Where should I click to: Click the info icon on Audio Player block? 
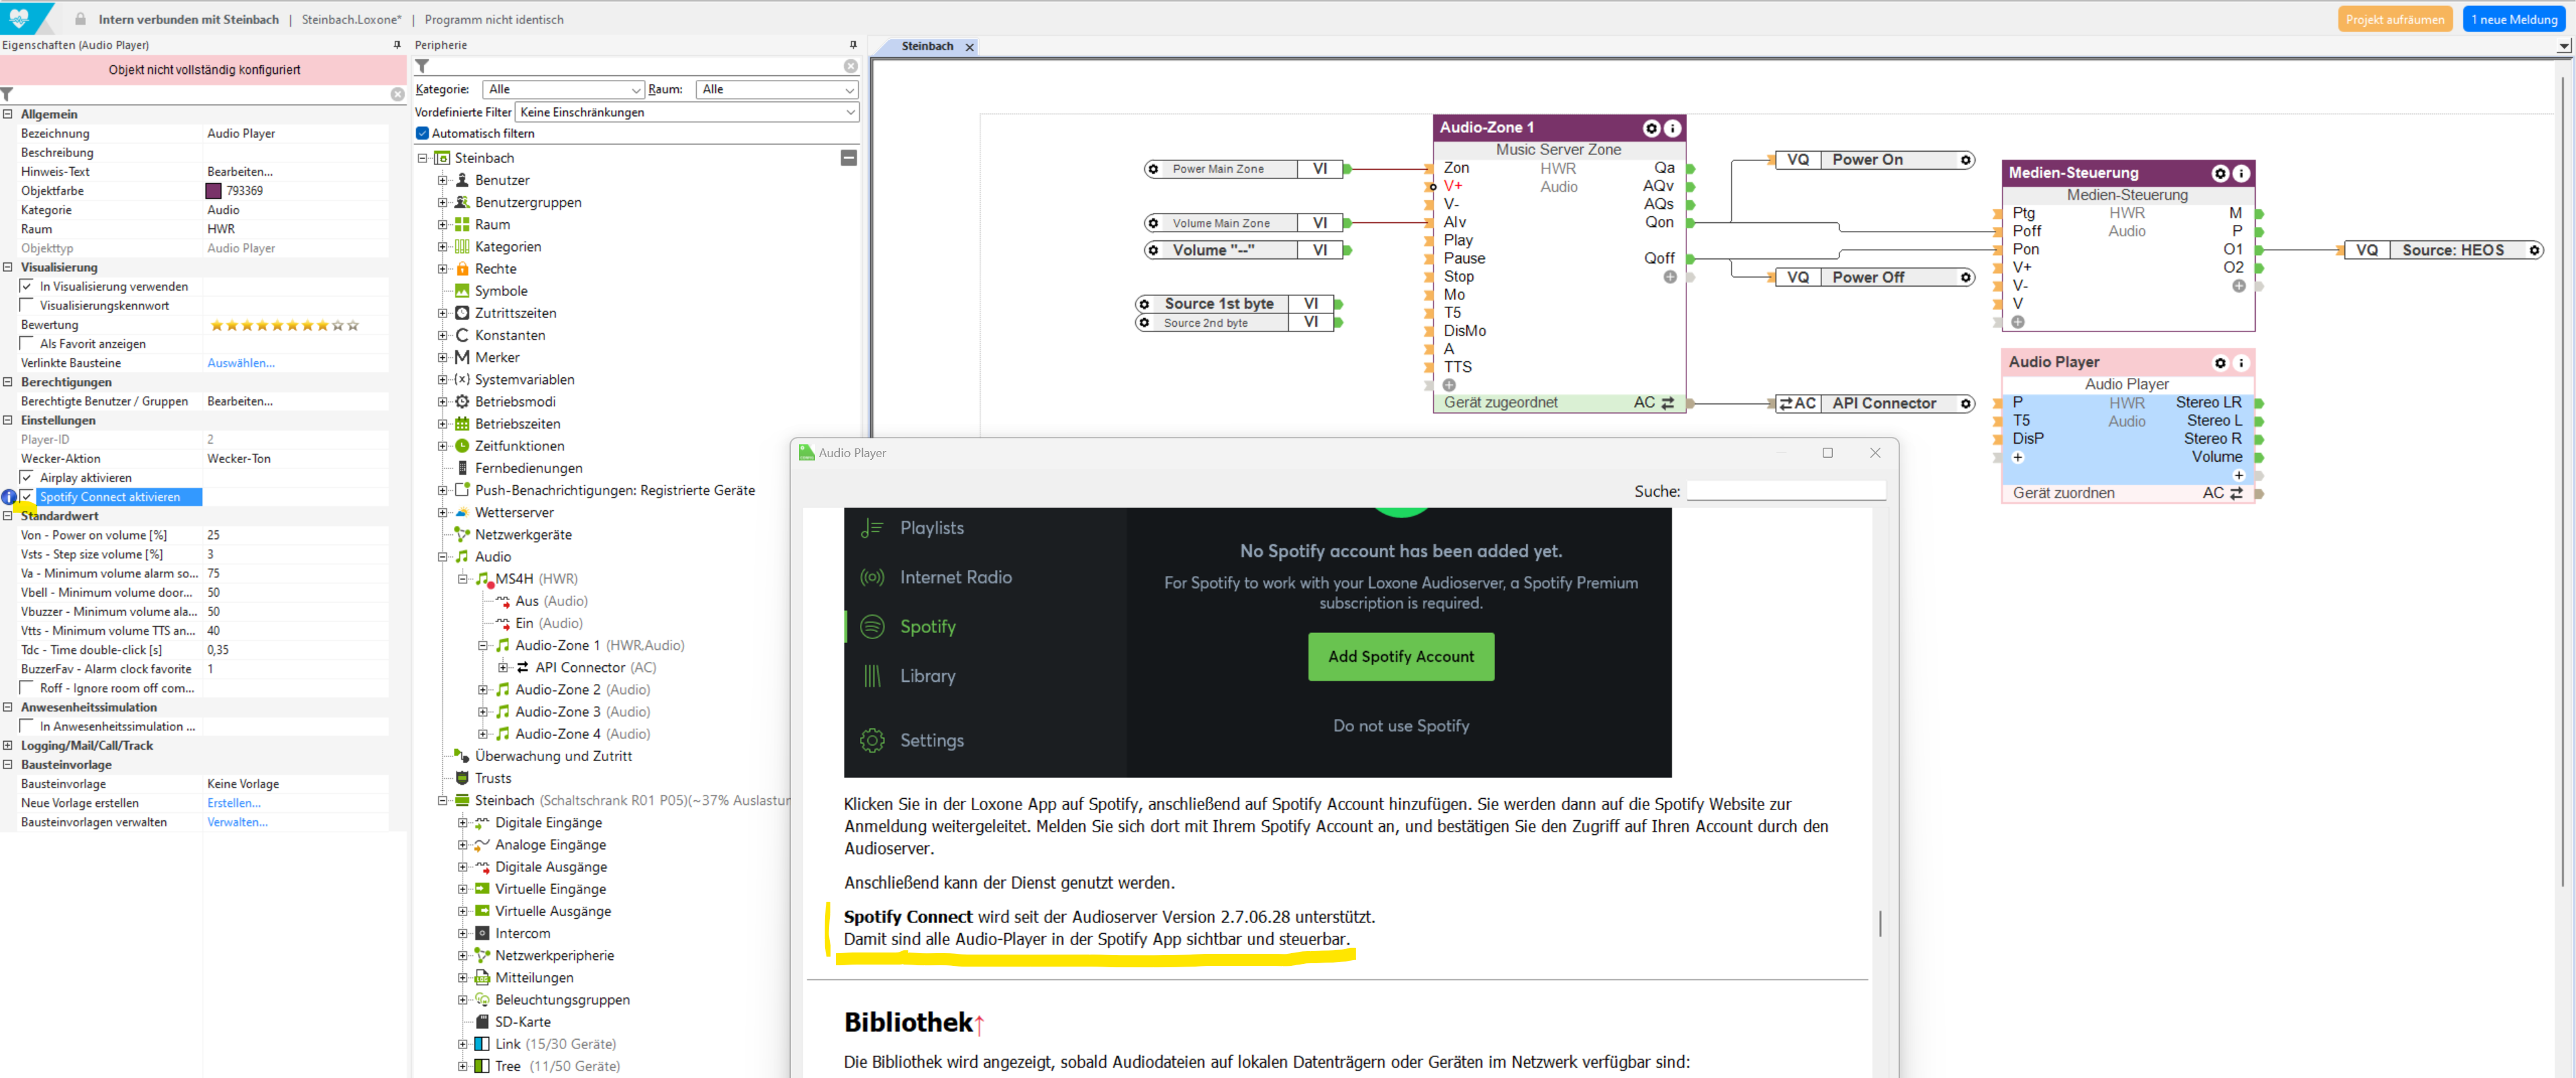click(x=2240, y=363)
